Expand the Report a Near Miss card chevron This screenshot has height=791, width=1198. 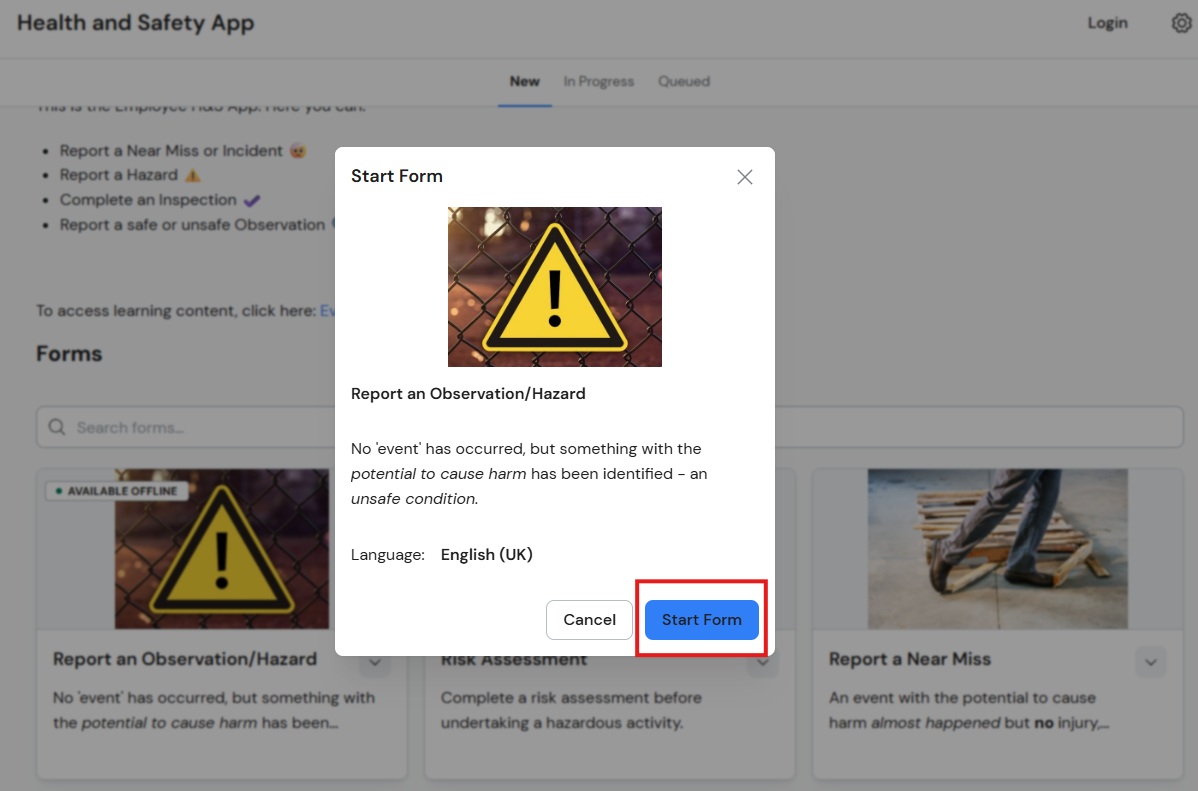click(x=1151, y=662)
